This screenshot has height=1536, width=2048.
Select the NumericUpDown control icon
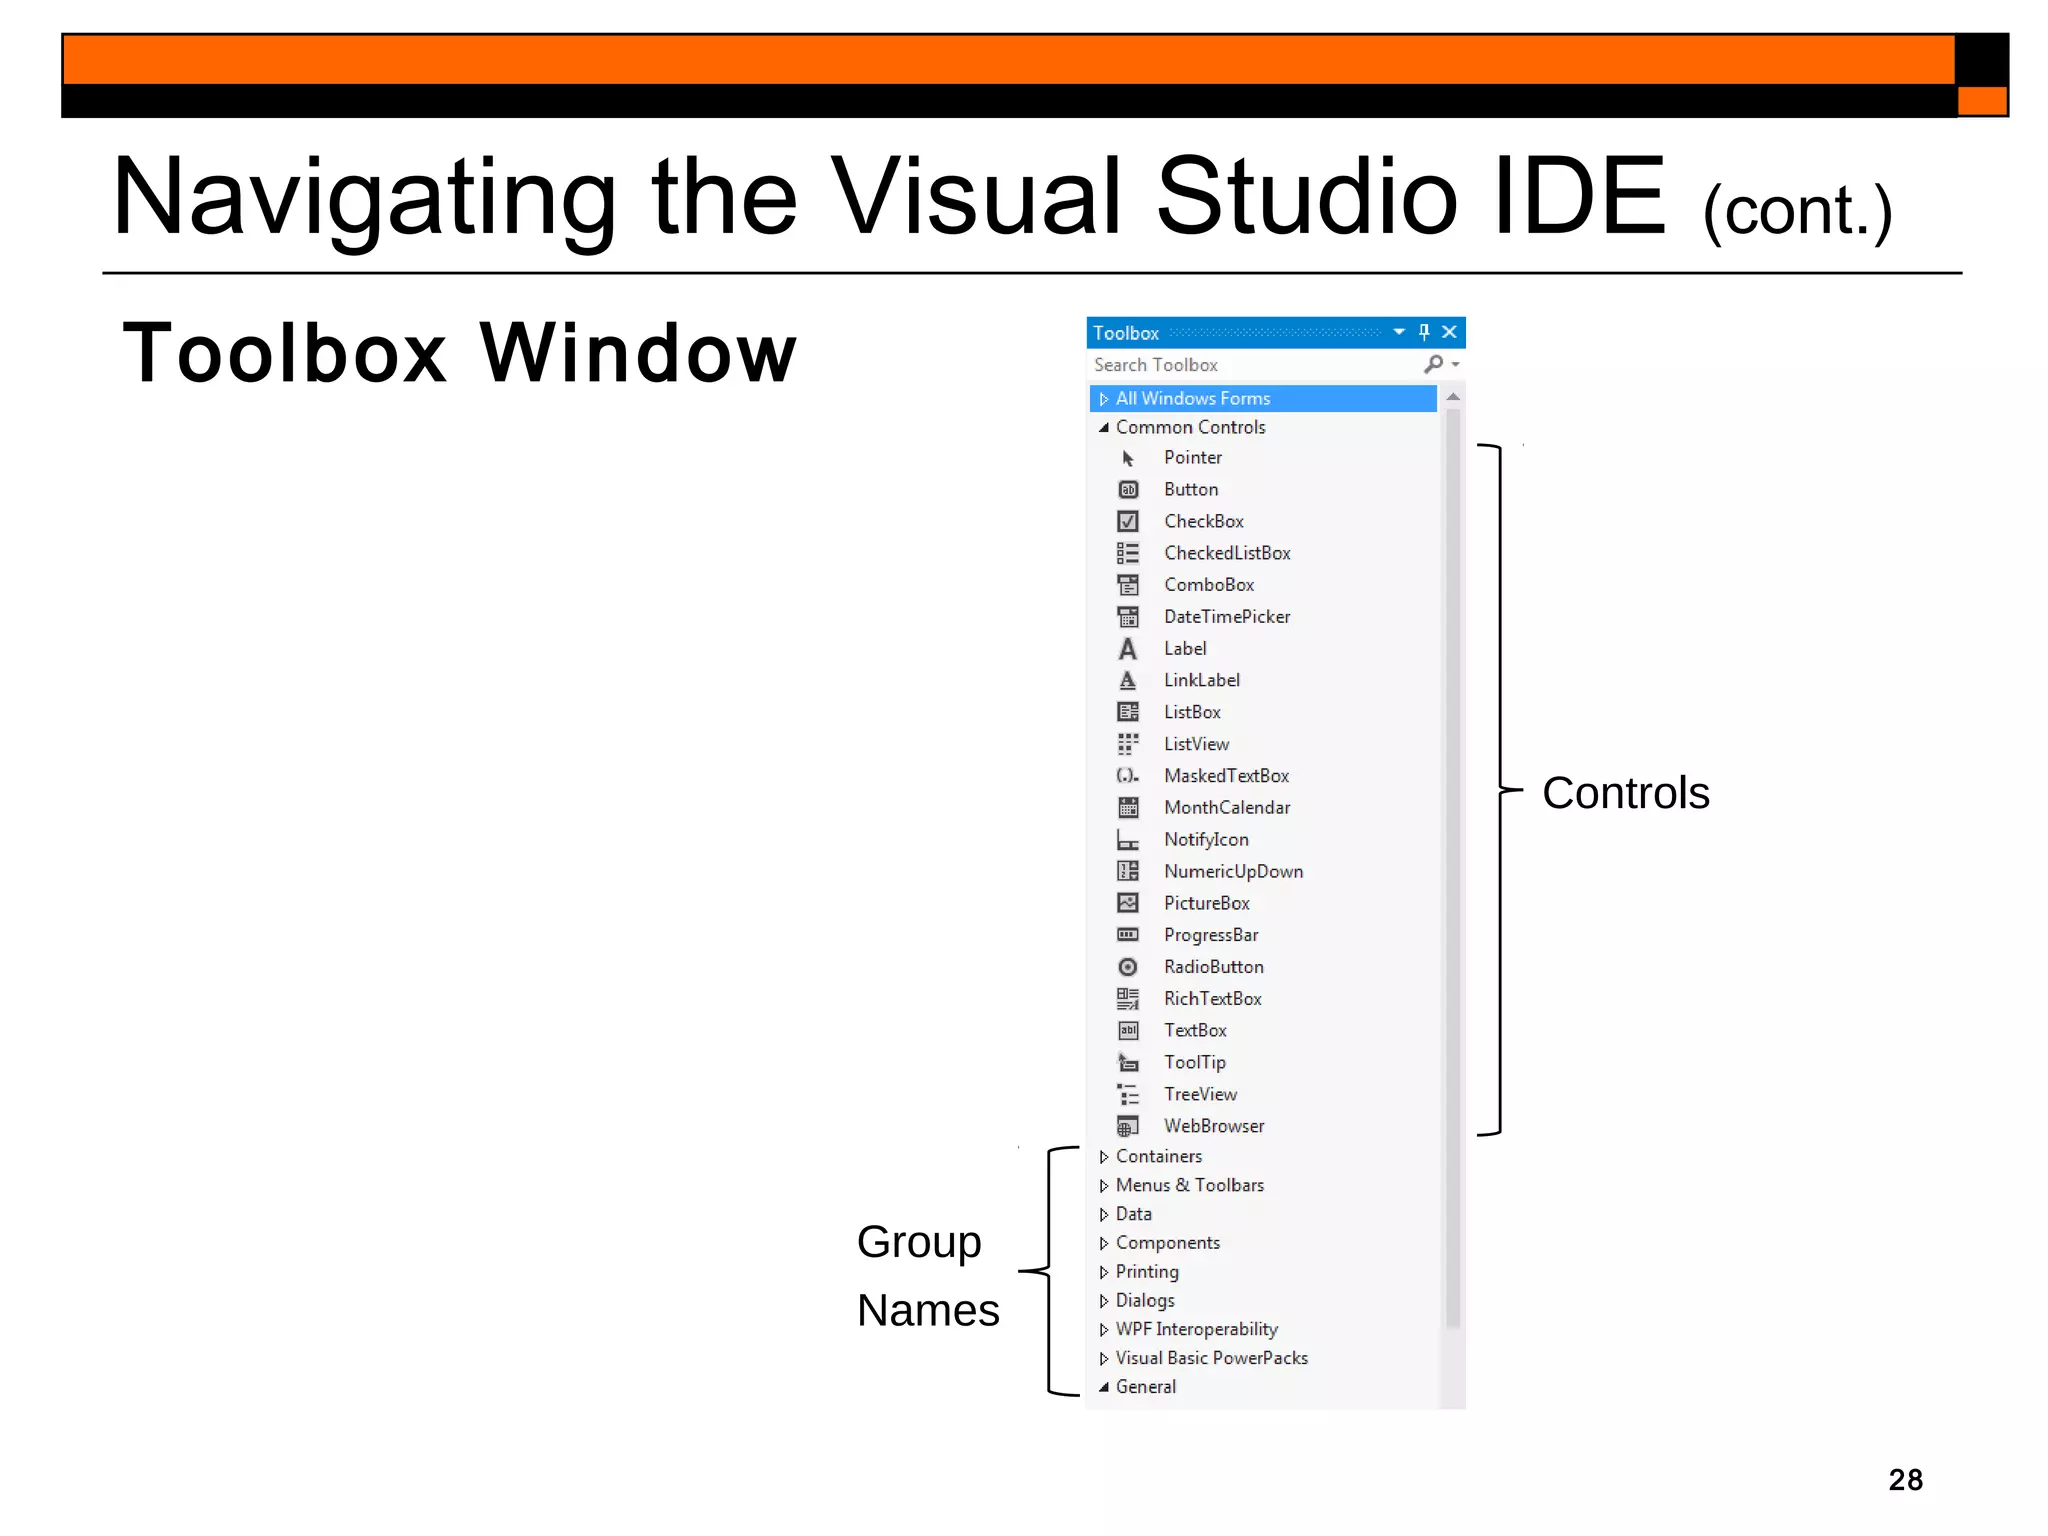(1128, 872)
